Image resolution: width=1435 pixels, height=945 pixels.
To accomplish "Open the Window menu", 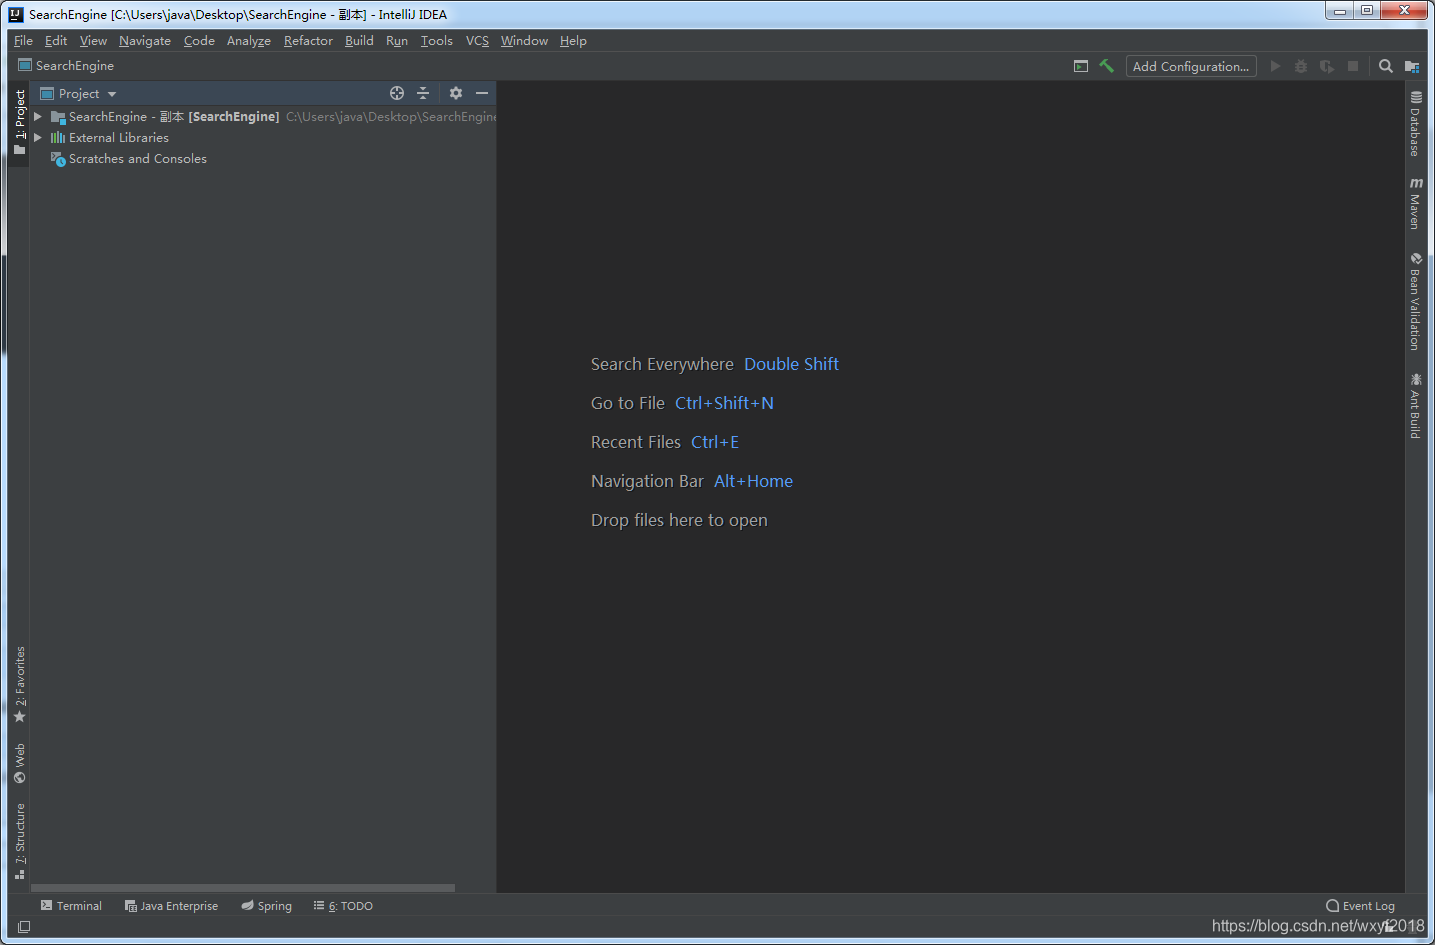I will 524,41.
